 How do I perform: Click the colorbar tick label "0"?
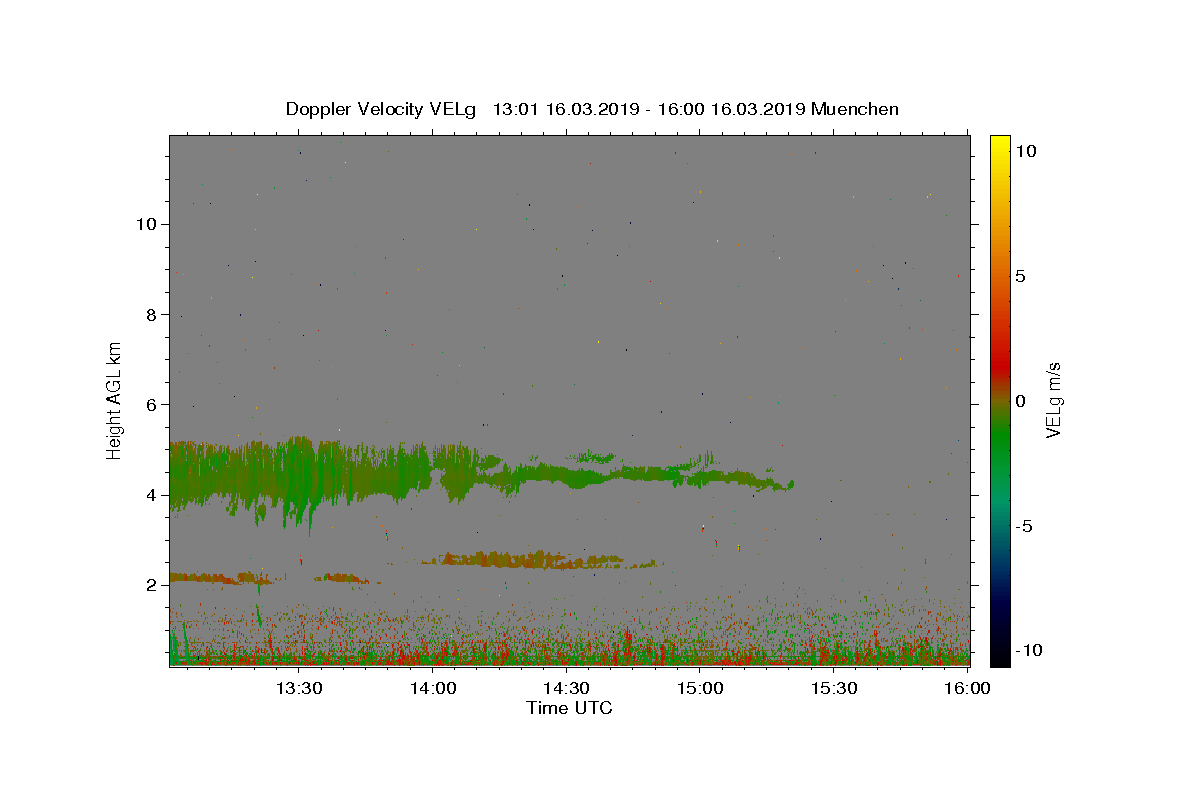click(x=1020, y=401)
